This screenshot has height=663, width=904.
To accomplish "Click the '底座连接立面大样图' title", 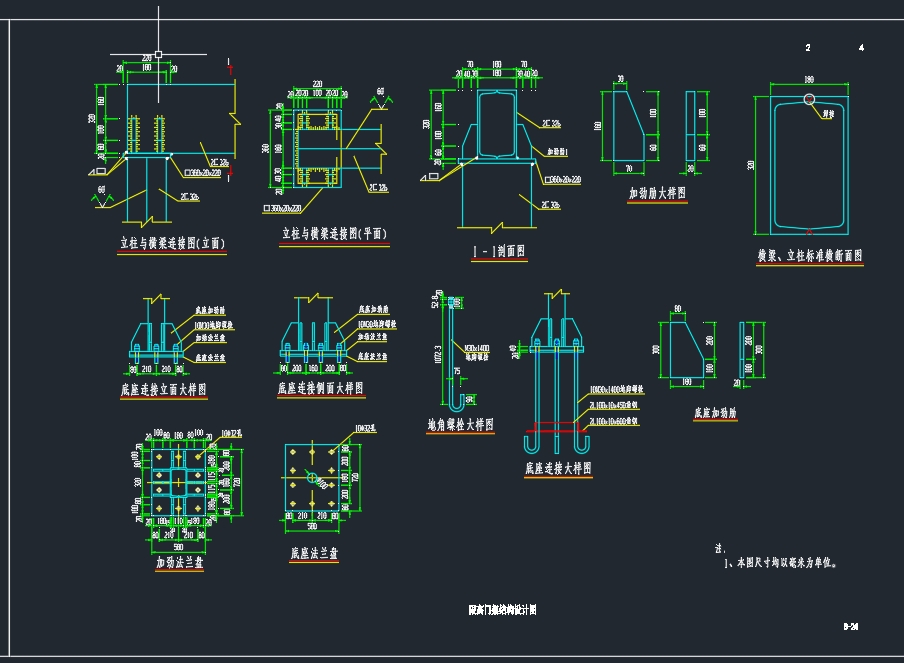I will click(164, 390).
